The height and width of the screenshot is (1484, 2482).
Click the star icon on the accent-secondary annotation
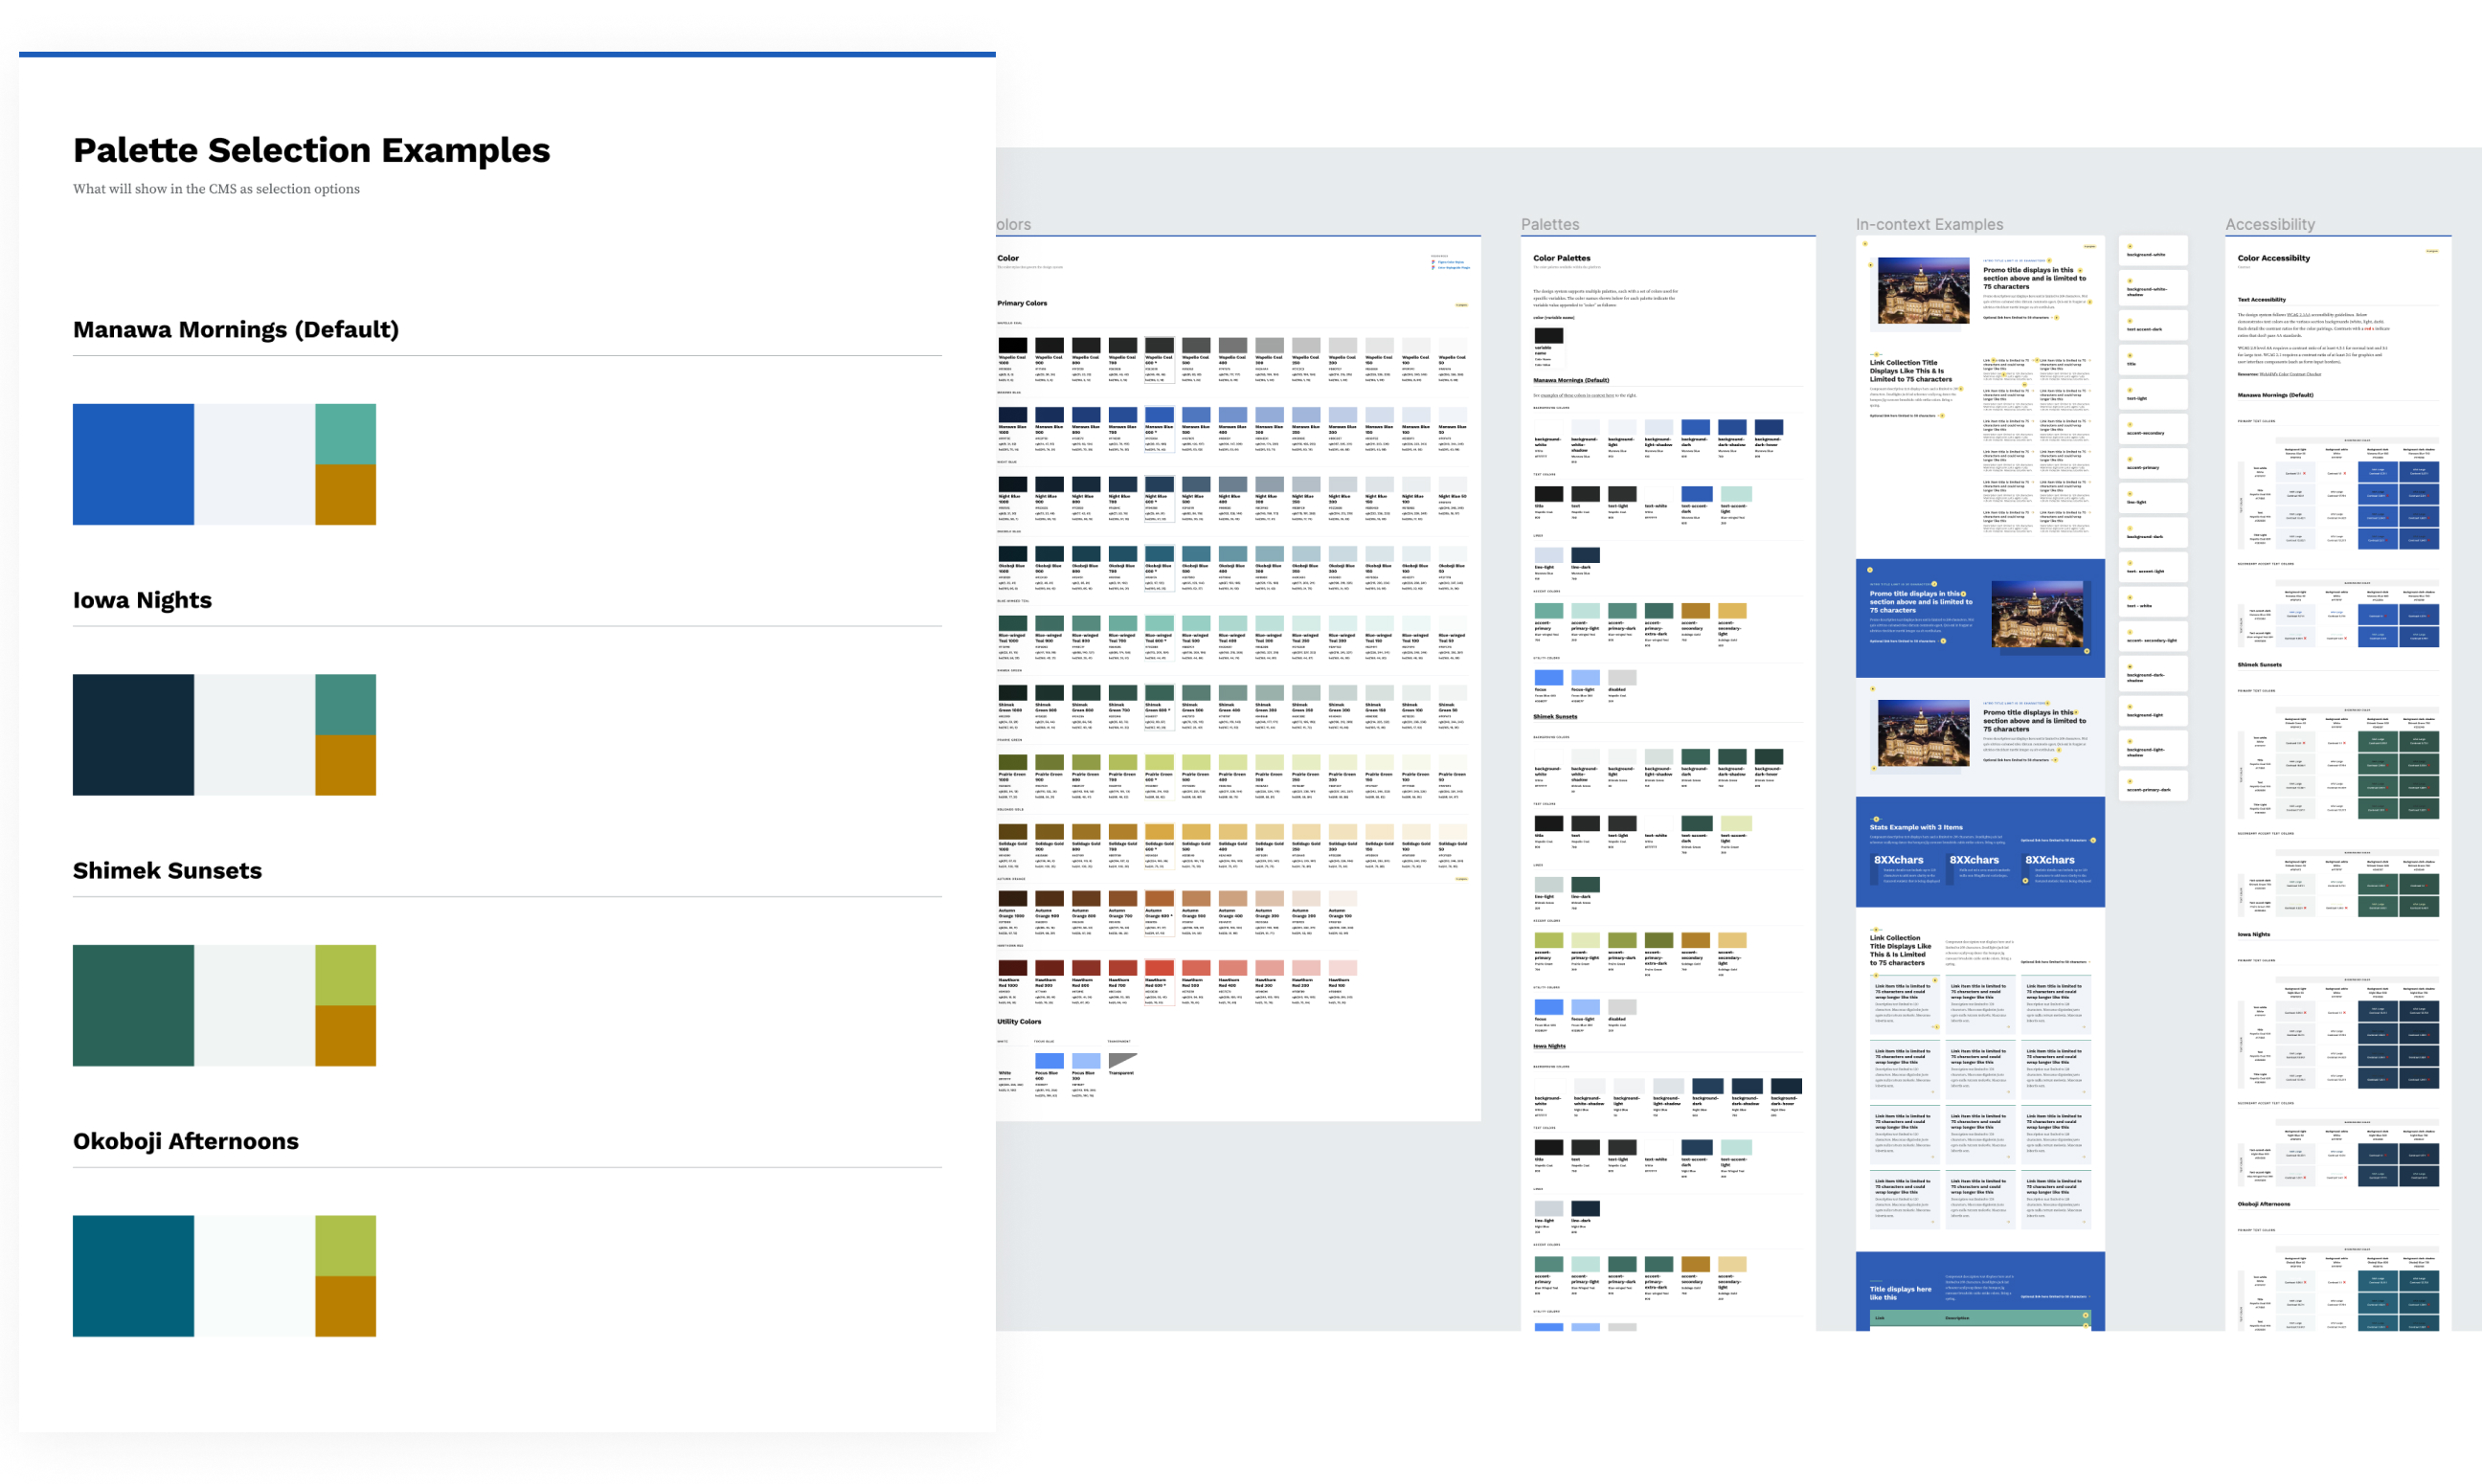pos(2130,424)
